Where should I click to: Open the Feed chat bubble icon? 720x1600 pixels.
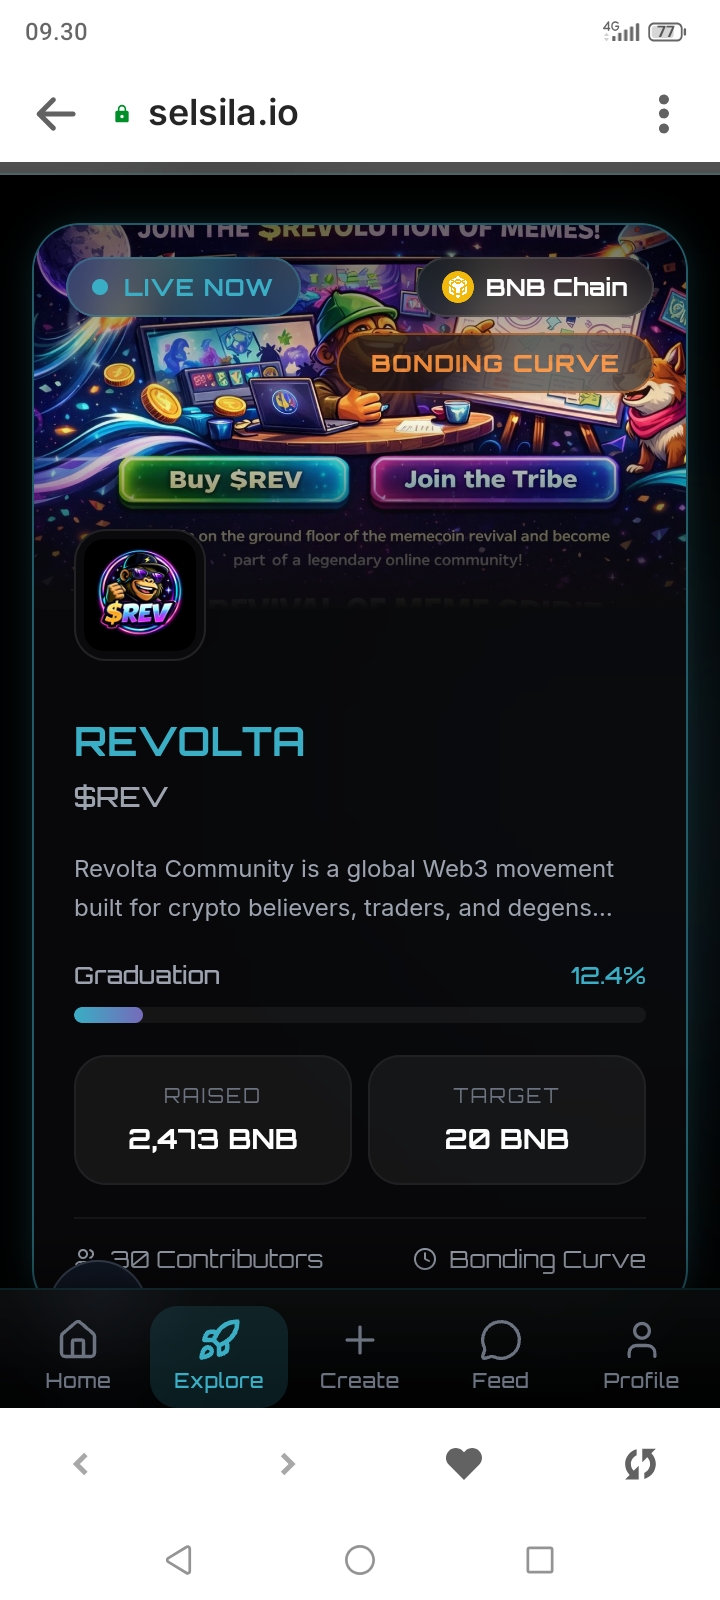click(500, 1340)
